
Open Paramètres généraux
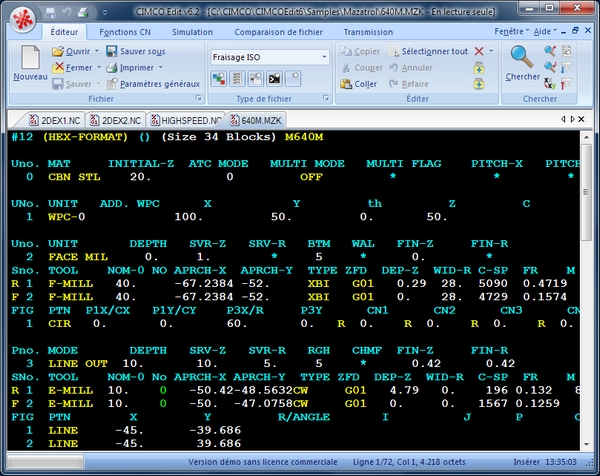point(153,84)
